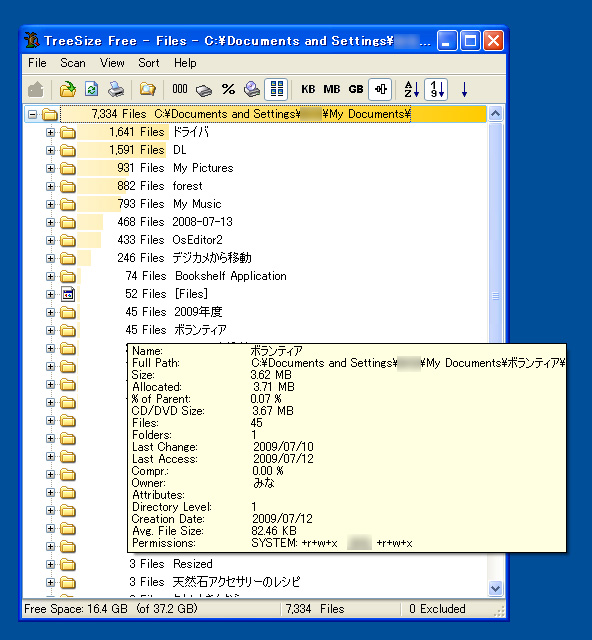592x640 pixels.
Task: Expand the [Files] node
Action: (50, 294)
